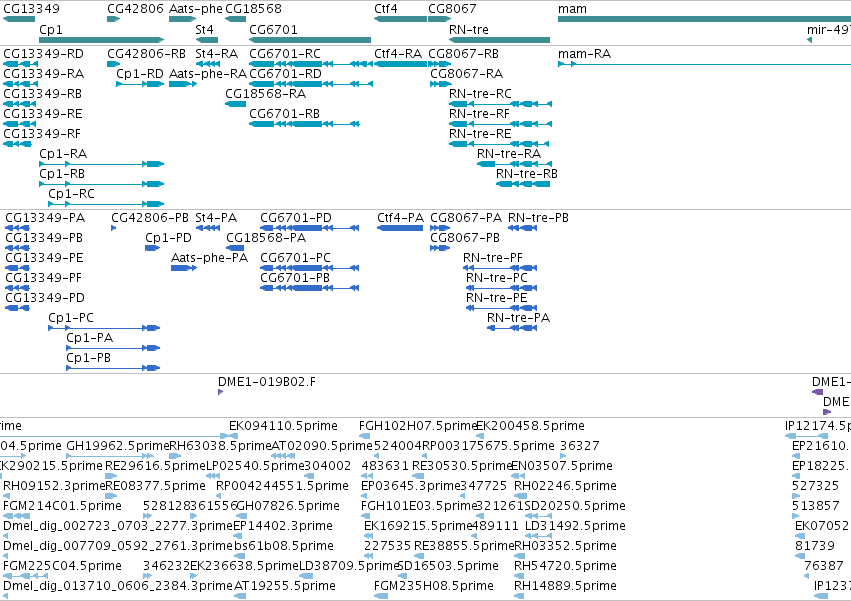The width and height of the screenshot is (851, 601).
Task: Select the RE29616.5prime EST label
Action: [x=155, y=466]
